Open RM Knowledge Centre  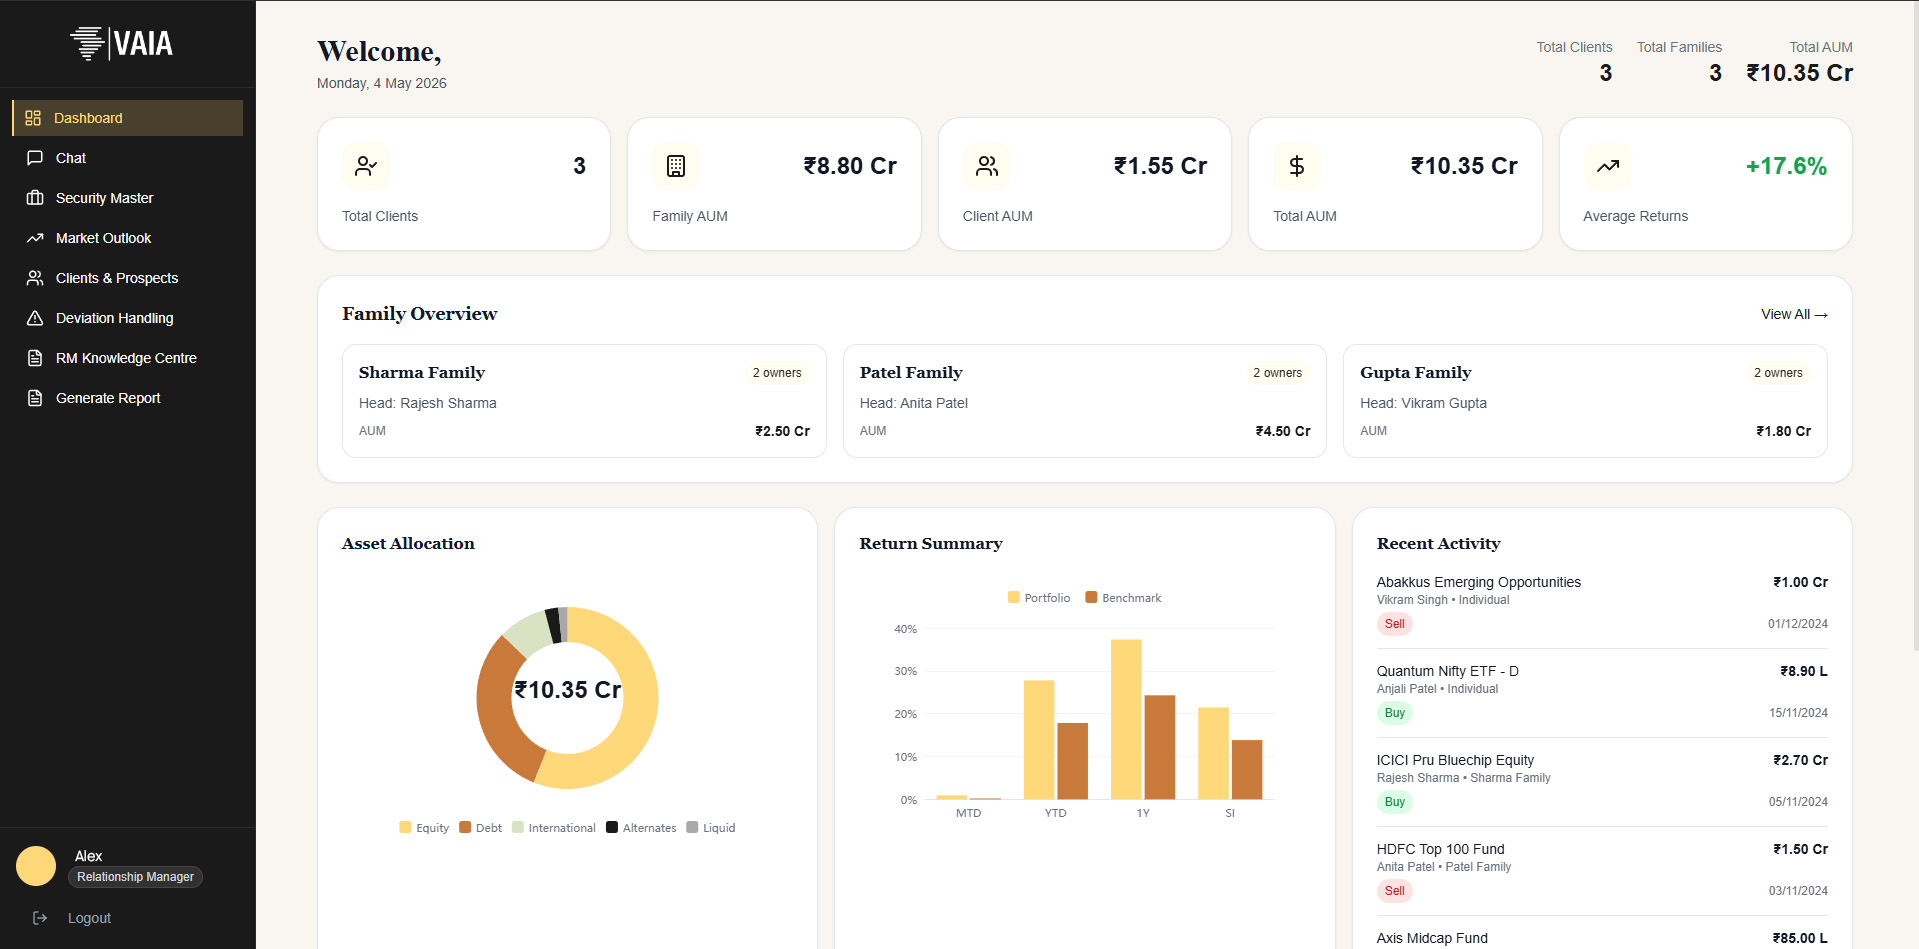point(128,358)
